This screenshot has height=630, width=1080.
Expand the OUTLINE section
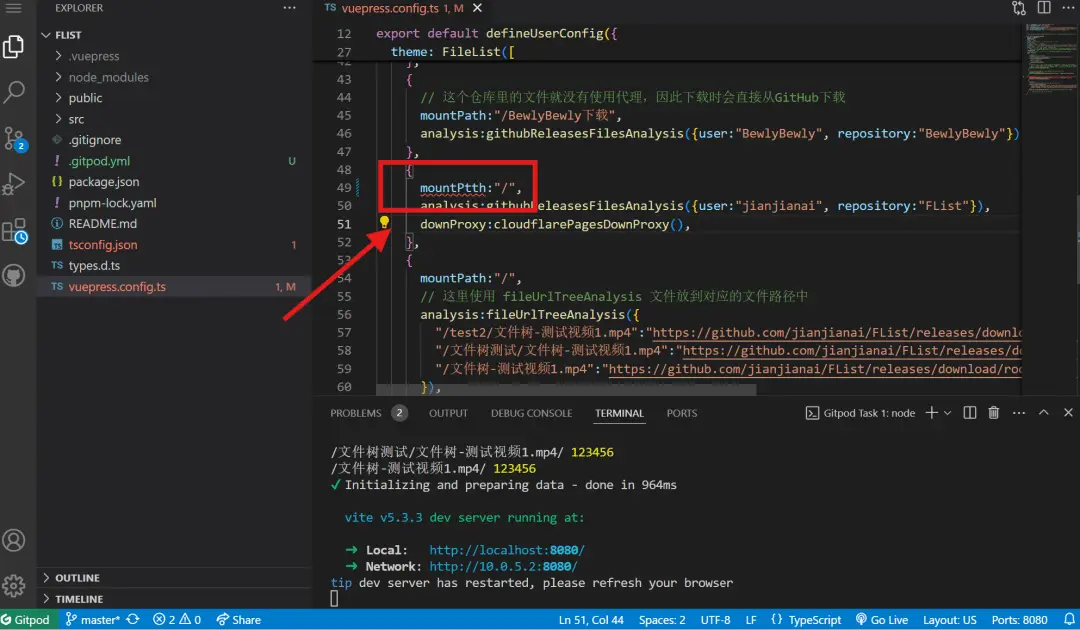click(x=77, y=578)
